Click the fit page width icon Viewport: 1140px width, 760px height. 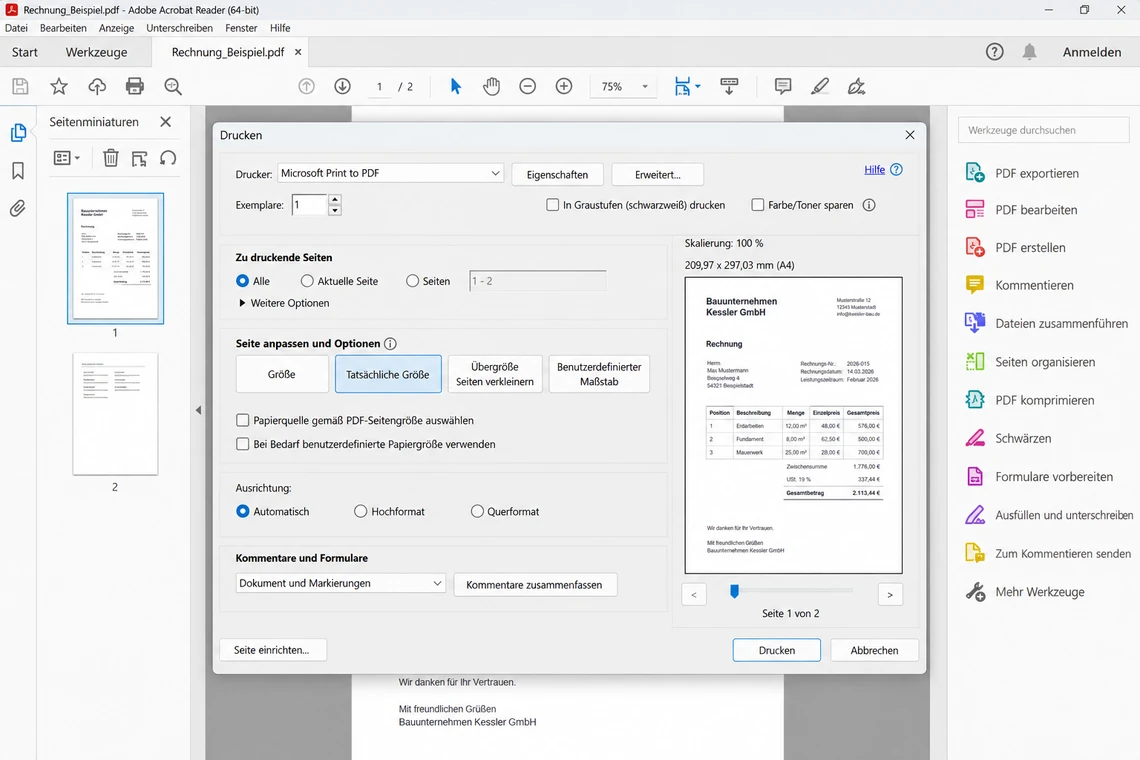click(x=683, y=87)
